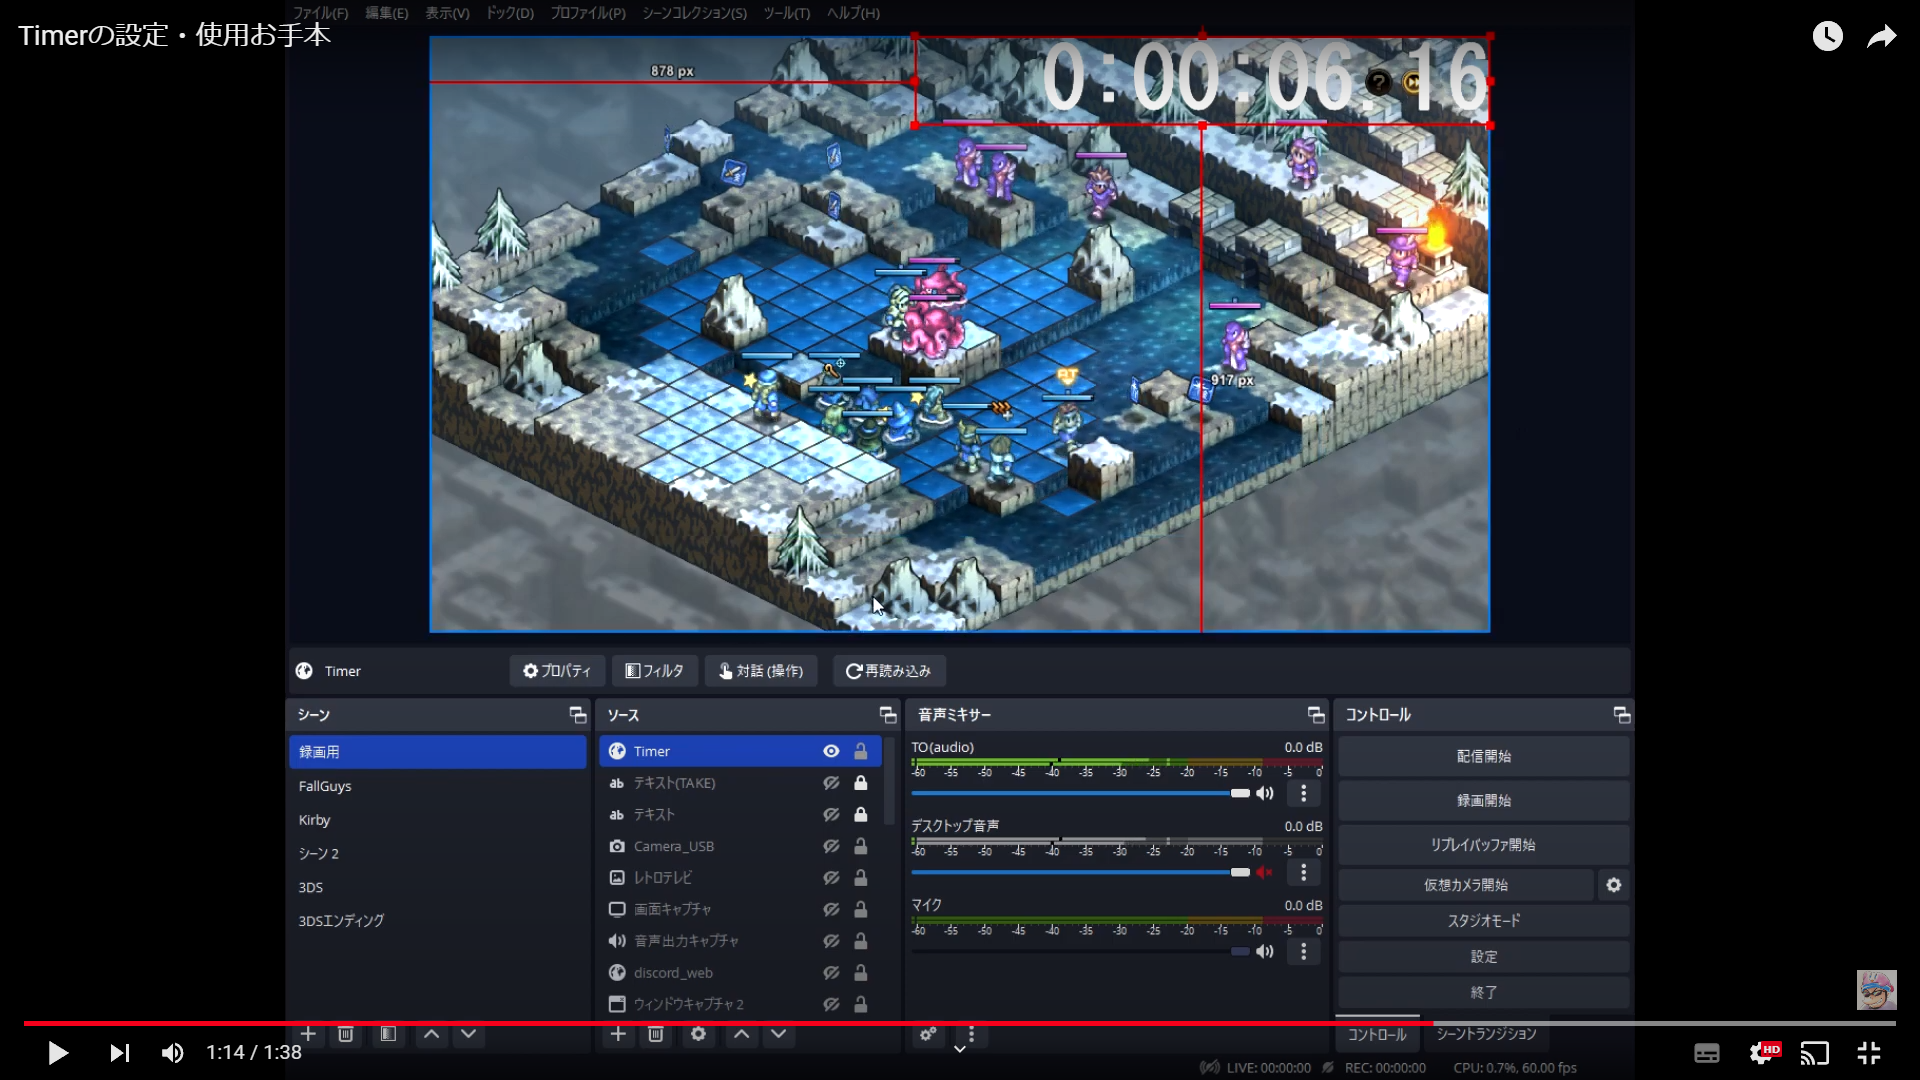Share the video via arrow icon
Viewport: 1920px width, 1080px height.
pyautogui.click(x=1881, y=36)
